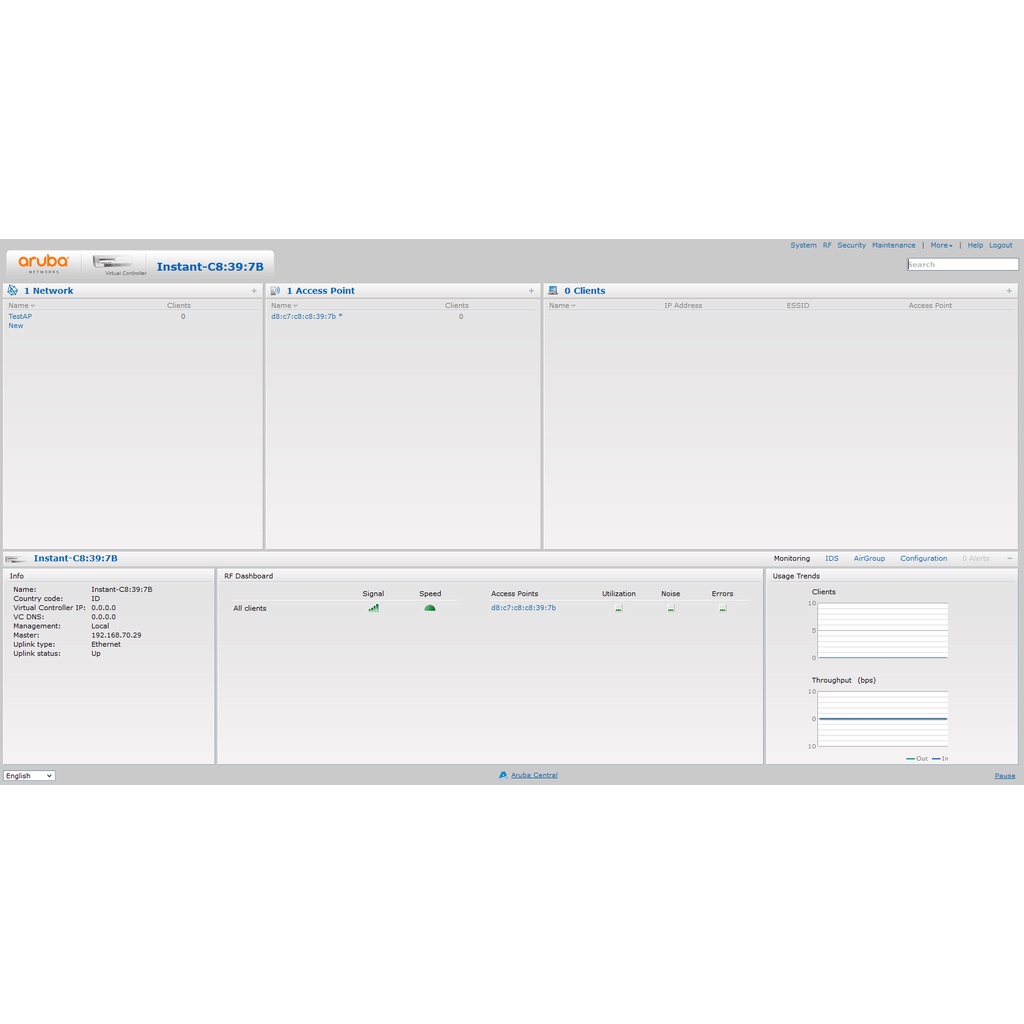Click Access Point column header in Clients
Screen dimensions: 1024x1024
[x=930, y=305]
